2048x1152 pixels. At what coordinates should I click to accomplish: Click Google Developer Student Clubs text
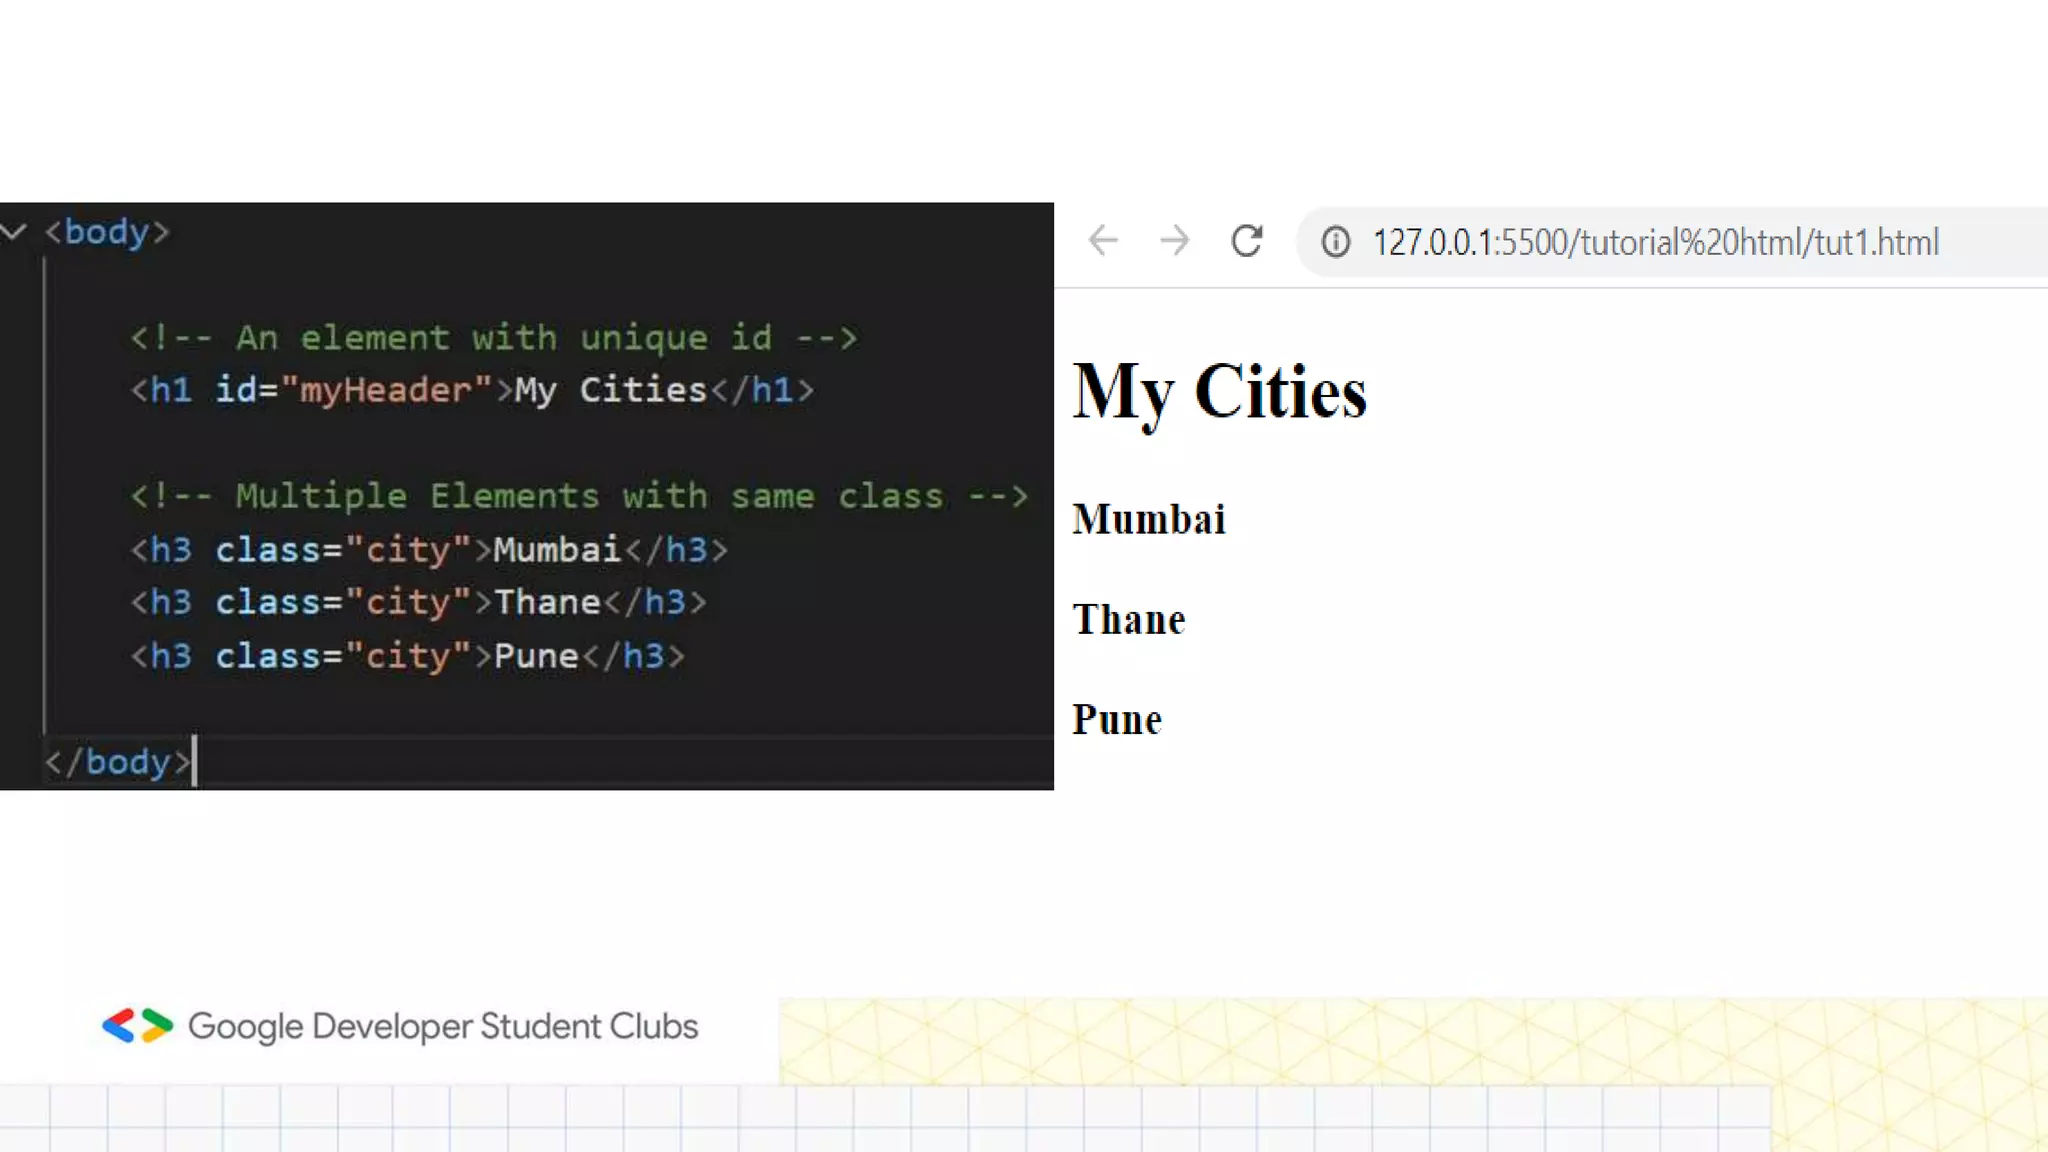coord(443,1027)
